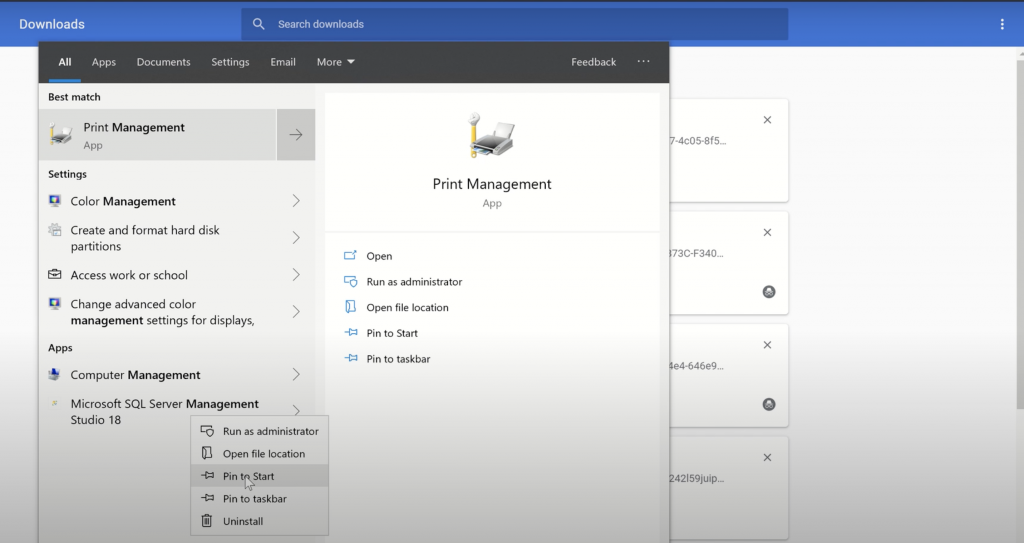
Task: Expand the Access work or school chevron
Action: click(x=296, y=274)
